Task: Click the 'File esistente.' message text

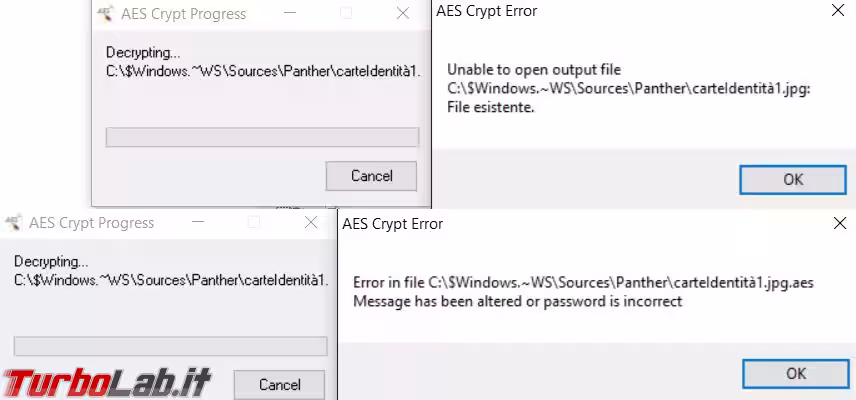Action: (490, 108)
